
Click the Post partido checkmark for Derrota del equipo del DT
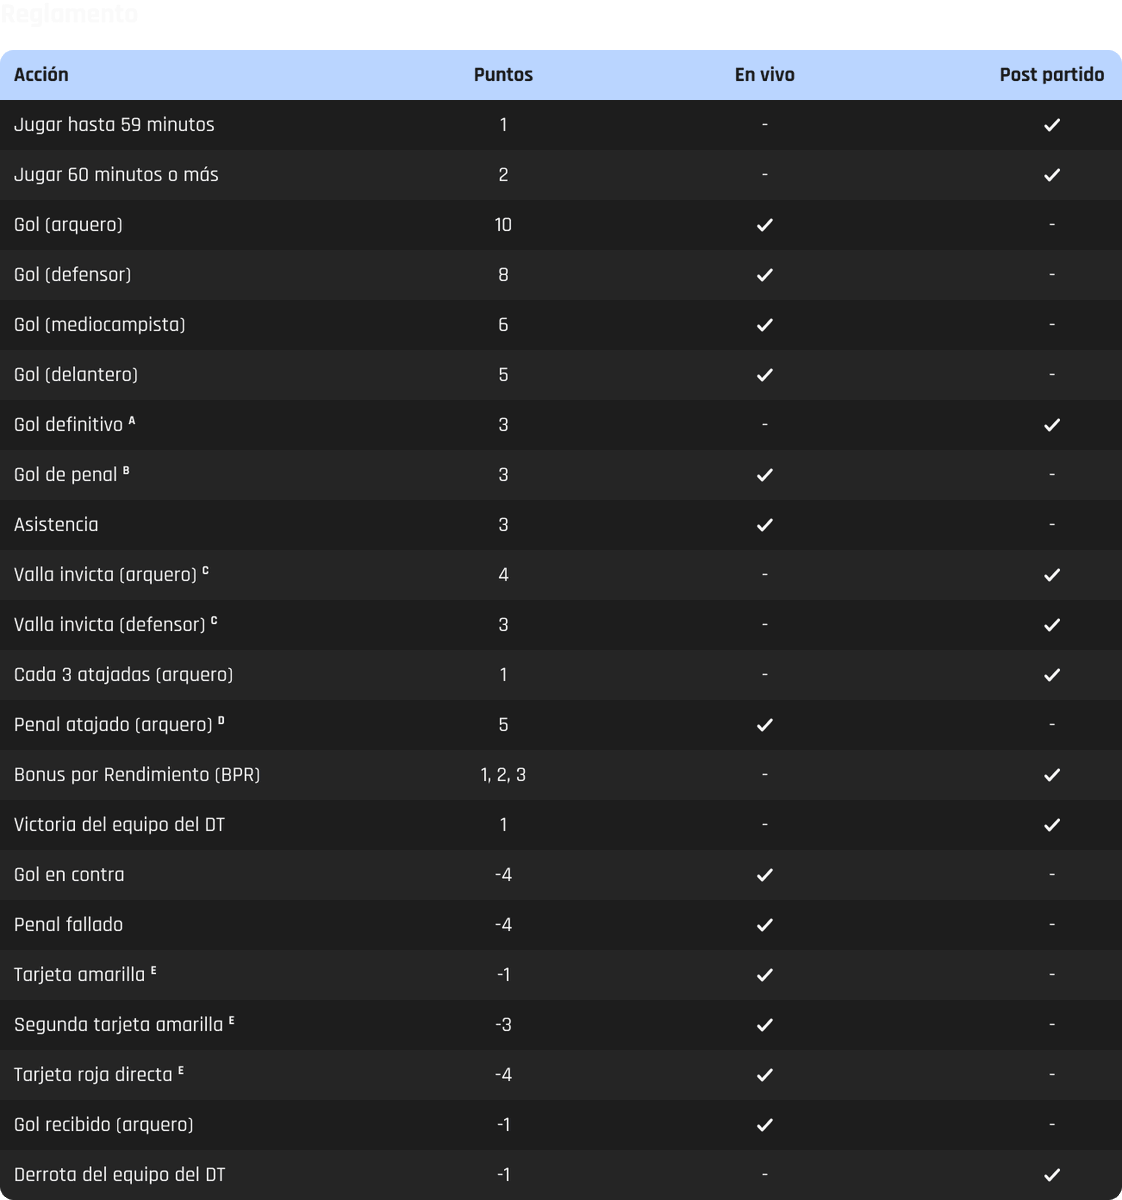[1052, 1175]
